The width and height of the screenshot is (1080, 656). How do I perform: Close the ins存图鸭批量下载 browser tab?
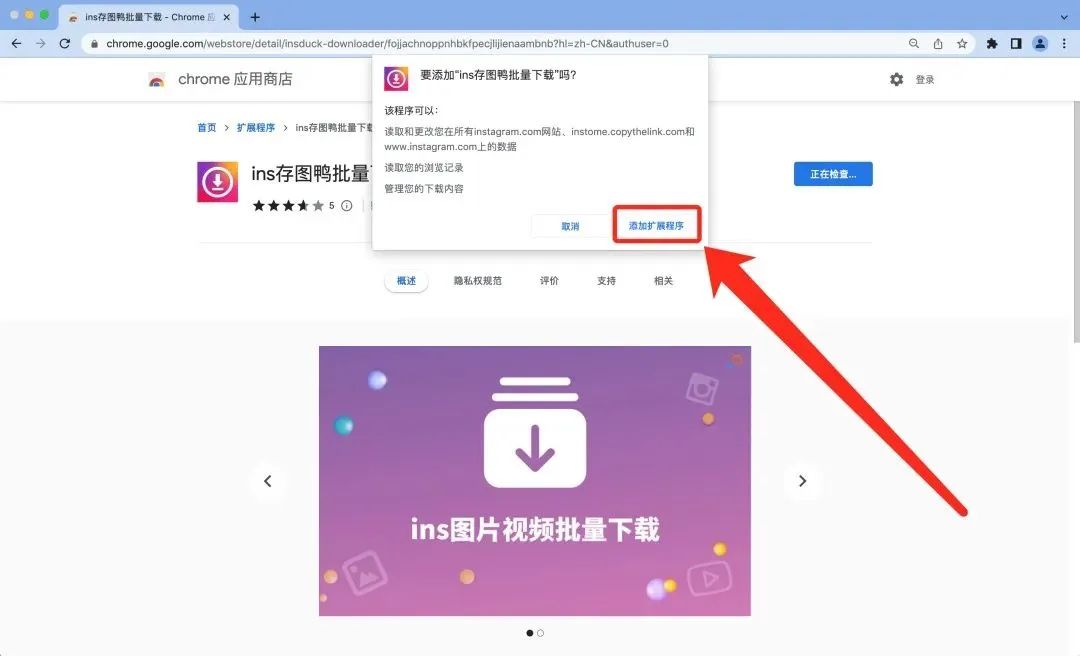click(227, 17)
